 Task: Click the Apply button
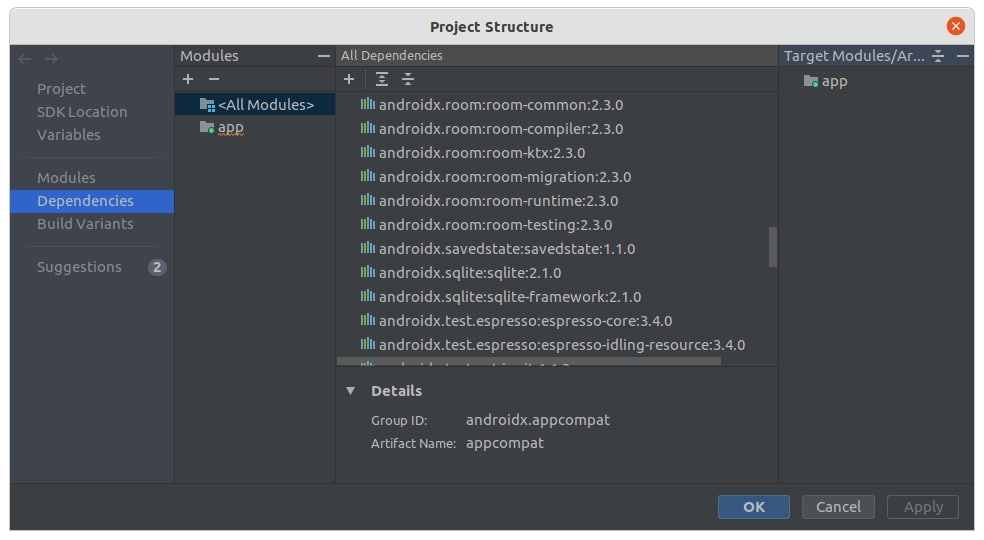tap(923, 507)
